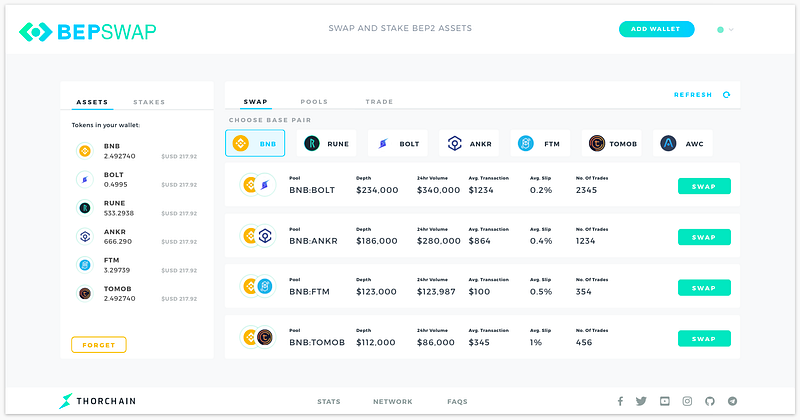Screen dimensions: 800x420
Task: Open the FAQs footer link
Action: pyautogui.click(x=457, y=402)
